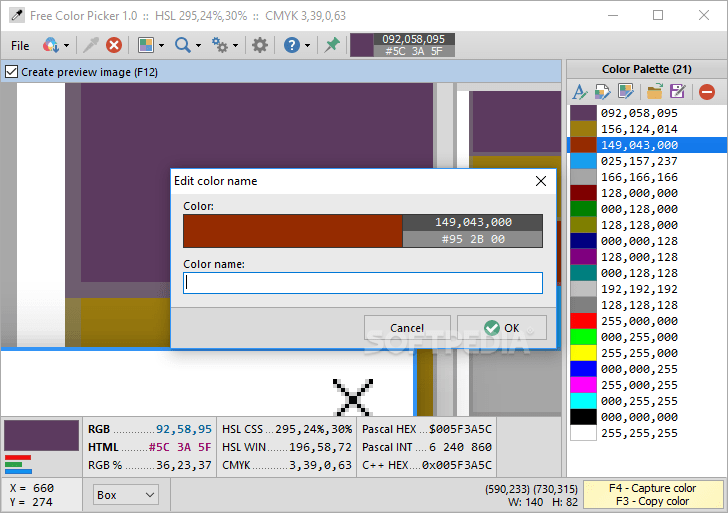Select palette entry 255,255,000

648,353
